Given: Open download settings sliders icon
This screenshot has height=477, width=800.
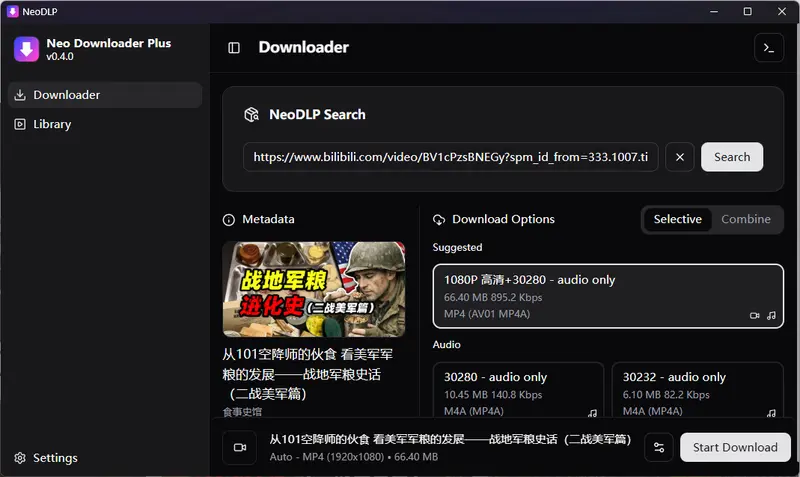Looking at the screenshot, I should point(659,447).
